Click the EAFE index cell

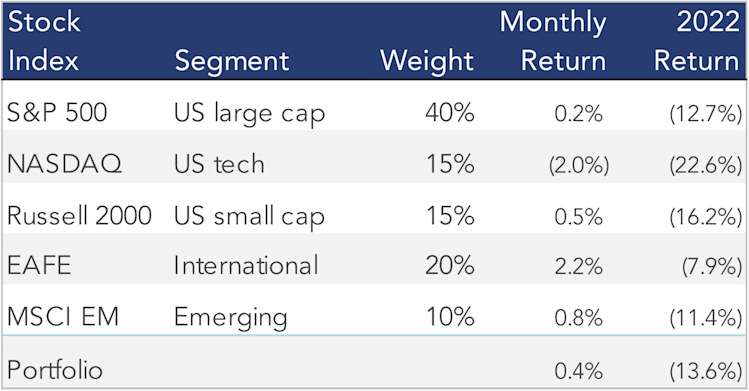coord(39,265)
